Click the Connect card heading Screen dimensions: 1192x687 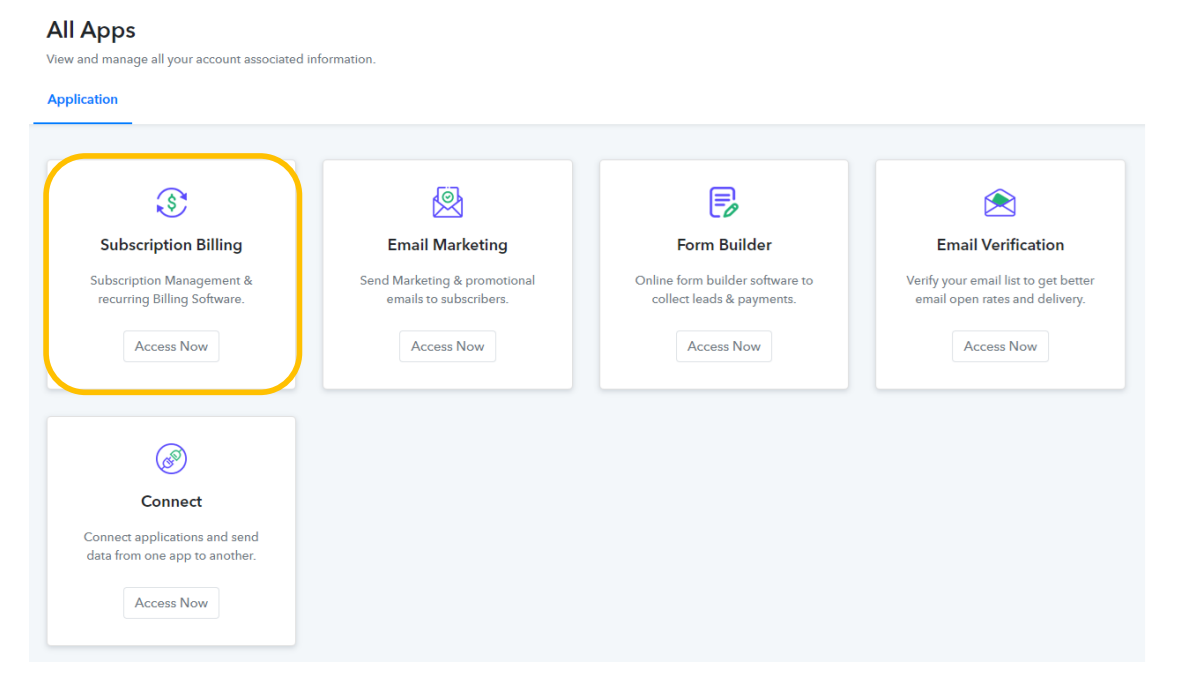click(x=171, y=502)
